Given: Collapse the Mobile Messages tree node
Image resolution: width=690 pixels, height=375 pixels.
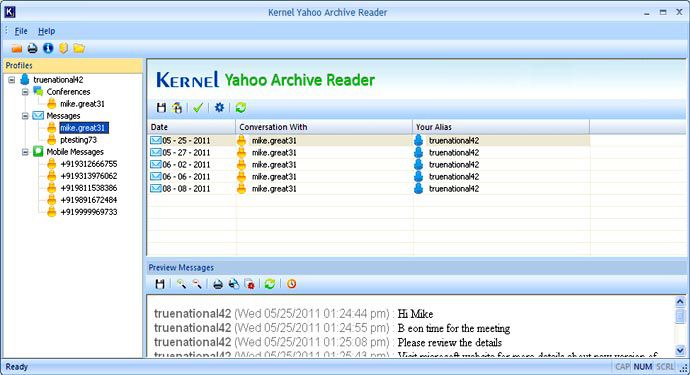Looking at the screenshot, I should [x=25, y=152].
